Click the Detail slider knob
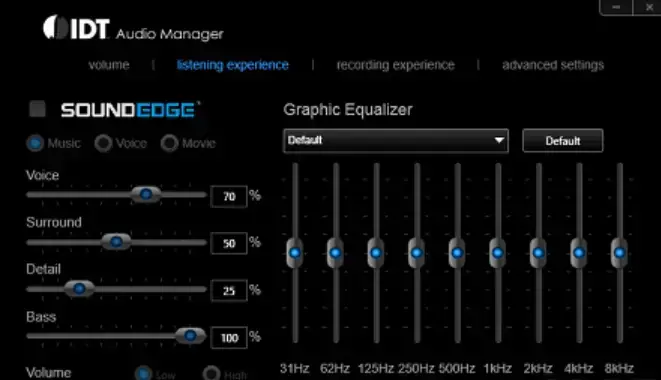661x380 pixels. pyautogui.click(x=79, y=289)
